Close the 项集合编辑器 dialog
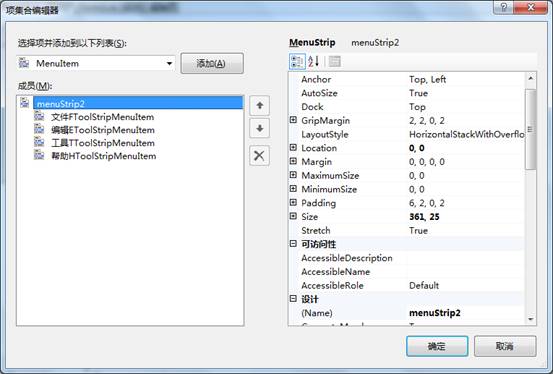Image resolution: width=553 pixels, height=374 pixels. pyautogui.click(x=531, y=7)
